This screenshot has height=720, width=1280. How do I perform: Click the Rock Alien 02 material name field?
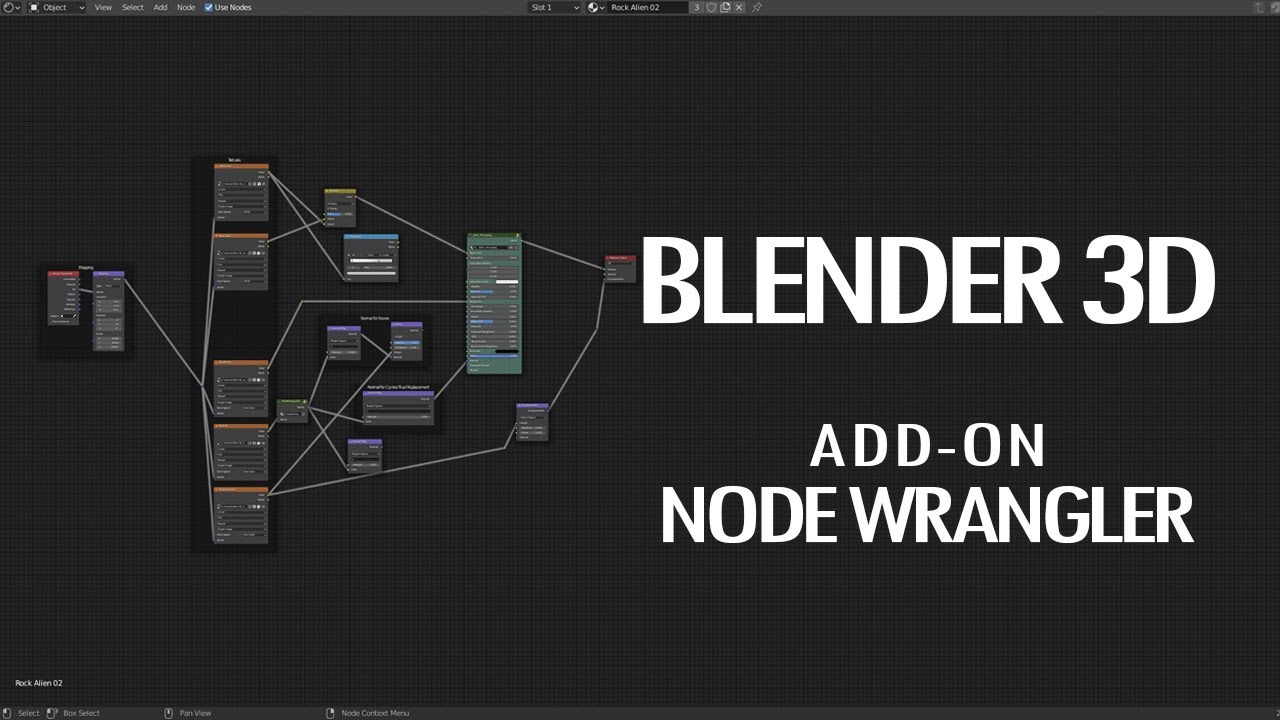coord(648,7)
